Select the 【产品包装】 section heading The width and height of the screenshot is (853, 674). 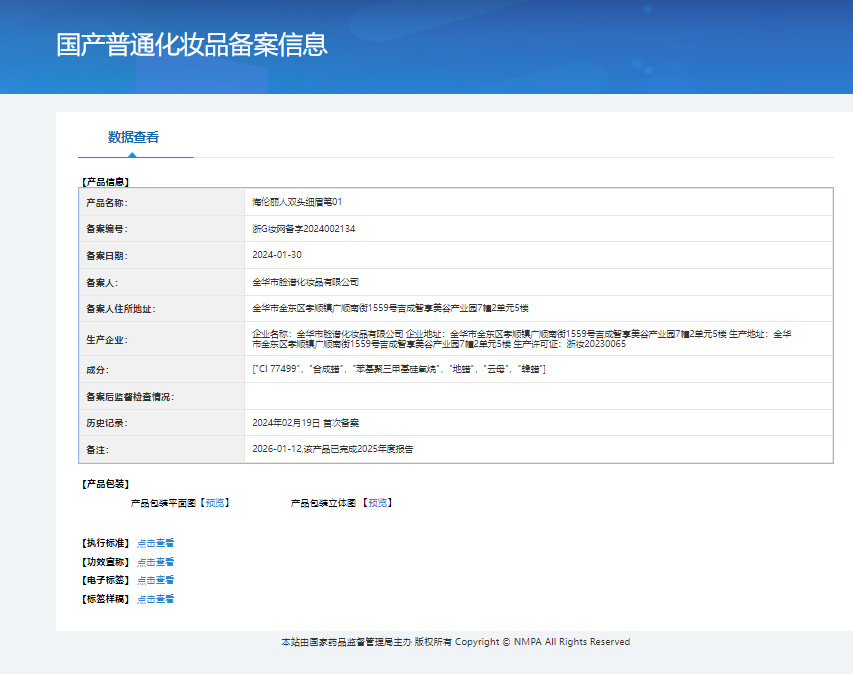click(106, 484)
